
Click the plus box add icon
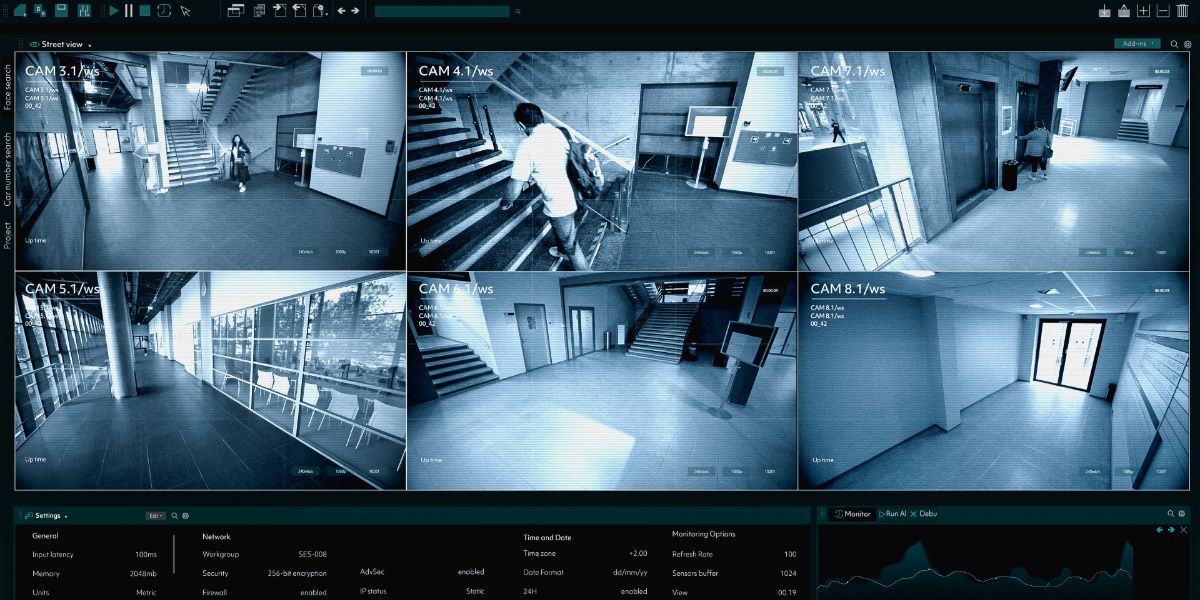[x=1144, y=11]
